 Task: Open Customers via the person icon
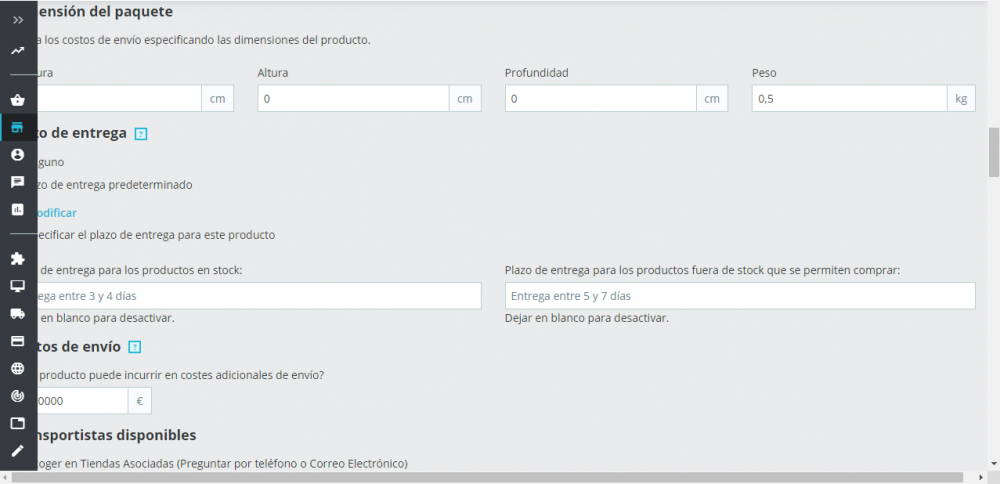pos(18,155)
